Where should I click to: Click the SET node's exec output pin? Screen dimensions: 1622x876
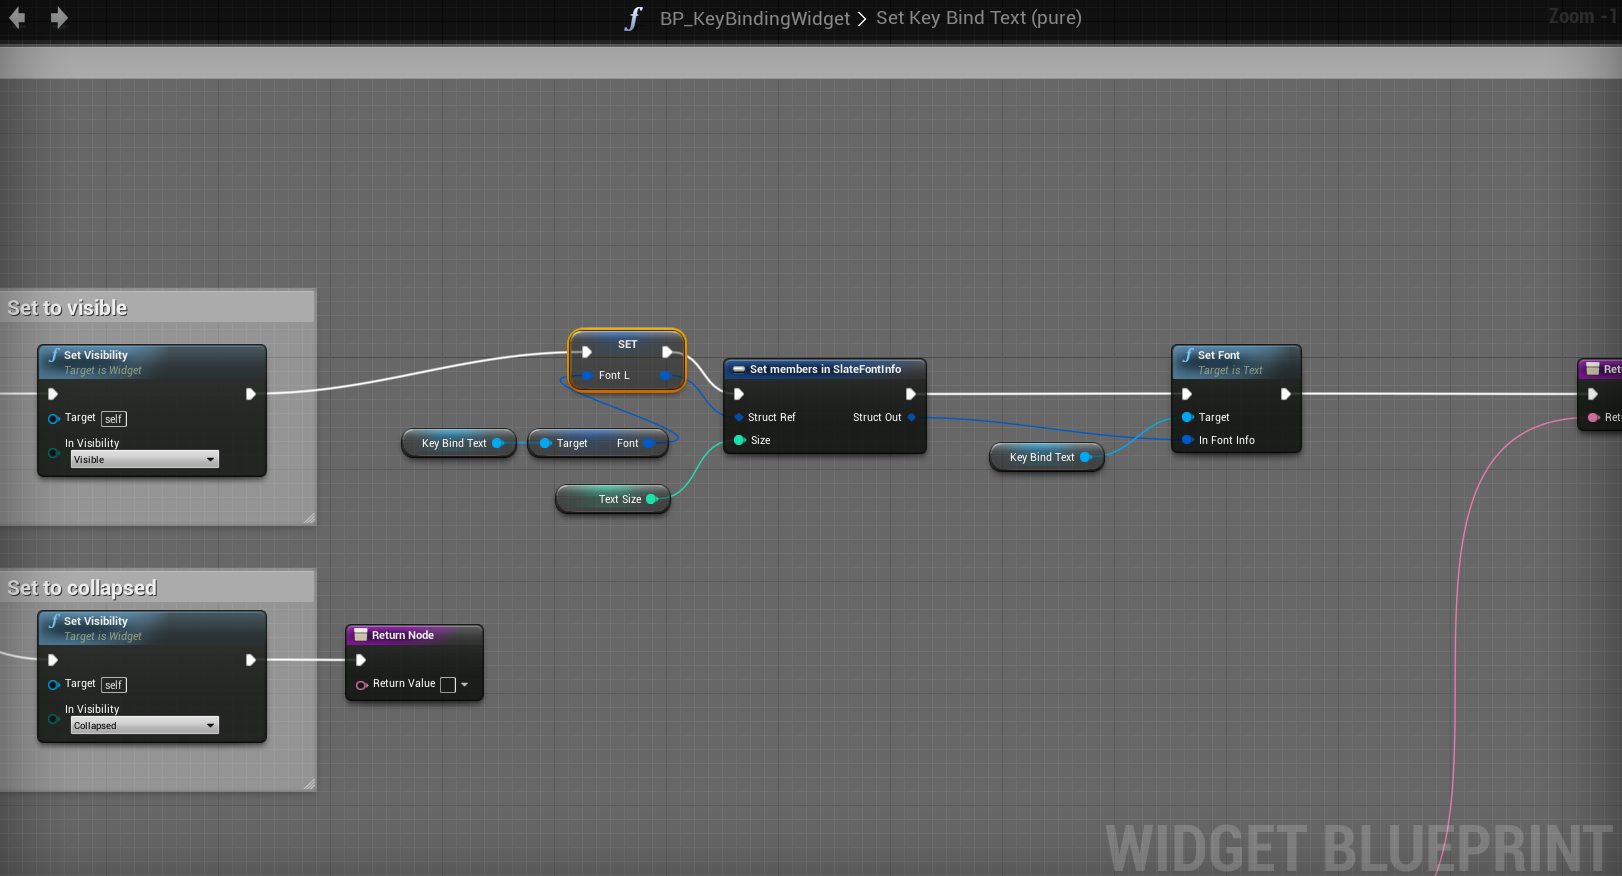[x=667, y=352]
